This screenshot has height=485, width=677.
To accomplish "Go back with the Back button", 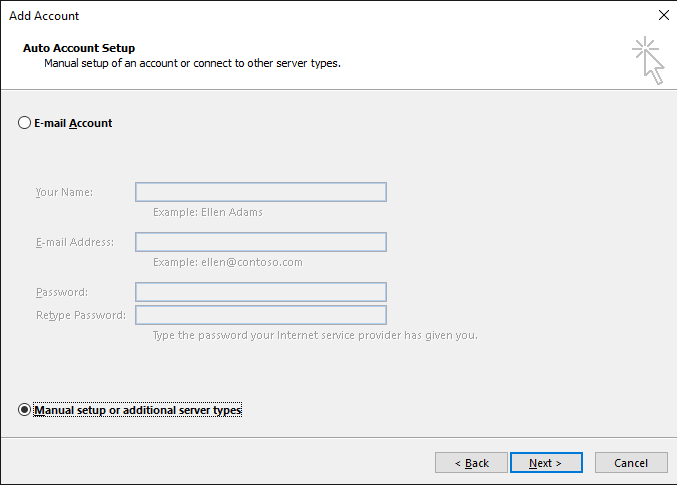I will [471, 463].
